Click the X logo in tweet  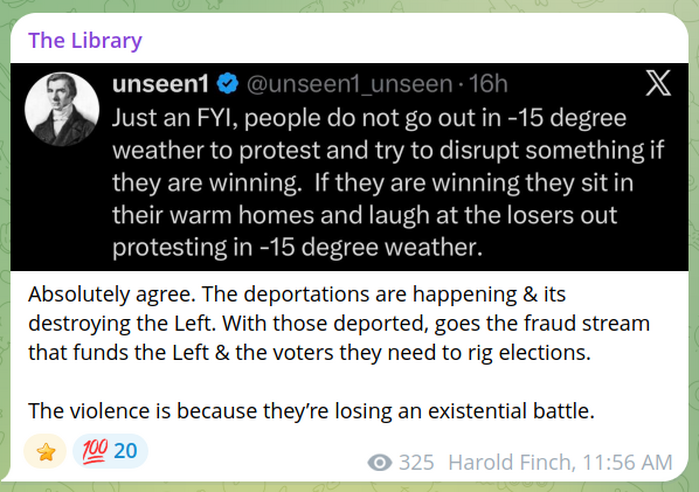click(657, 84)
